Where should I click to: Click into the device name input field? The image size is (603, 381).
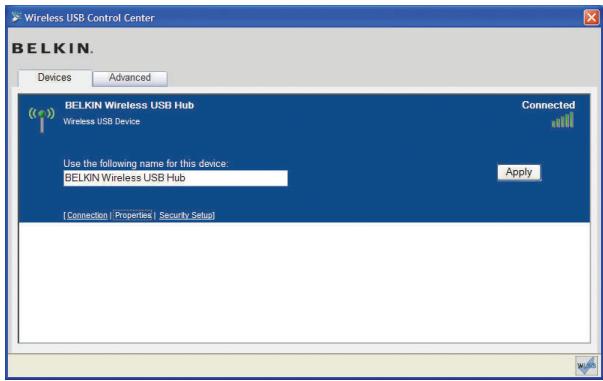(x=175, y=178)
